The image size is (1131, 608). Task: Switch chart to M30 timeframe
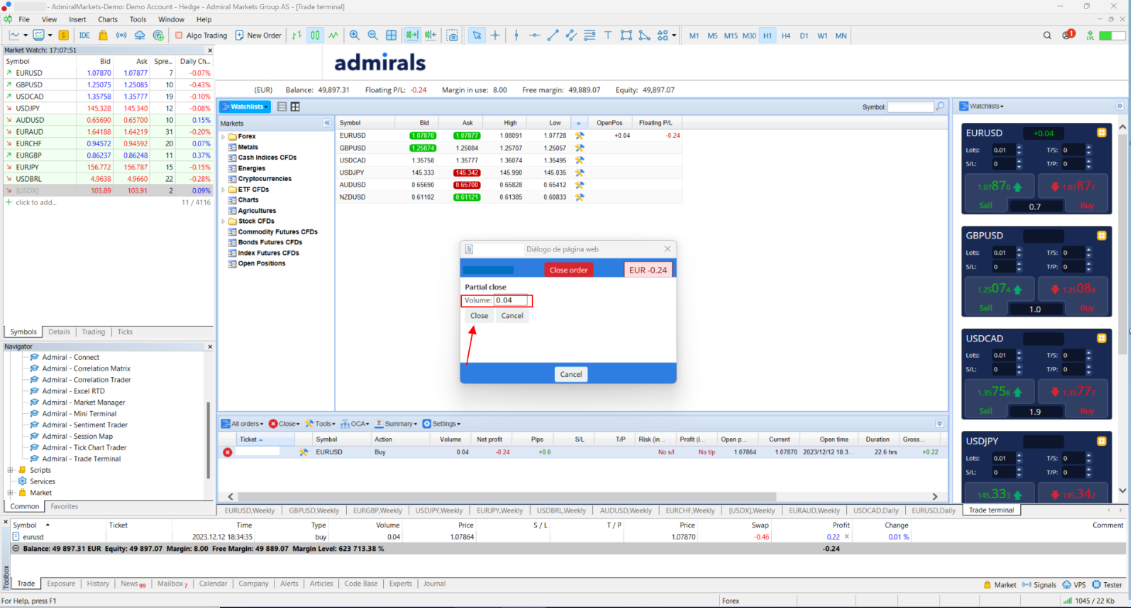(749, 35)
